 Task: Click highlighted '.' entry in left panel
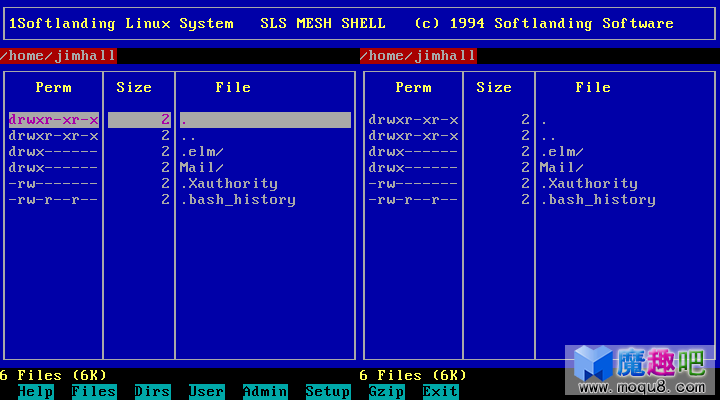coord(265,120)
